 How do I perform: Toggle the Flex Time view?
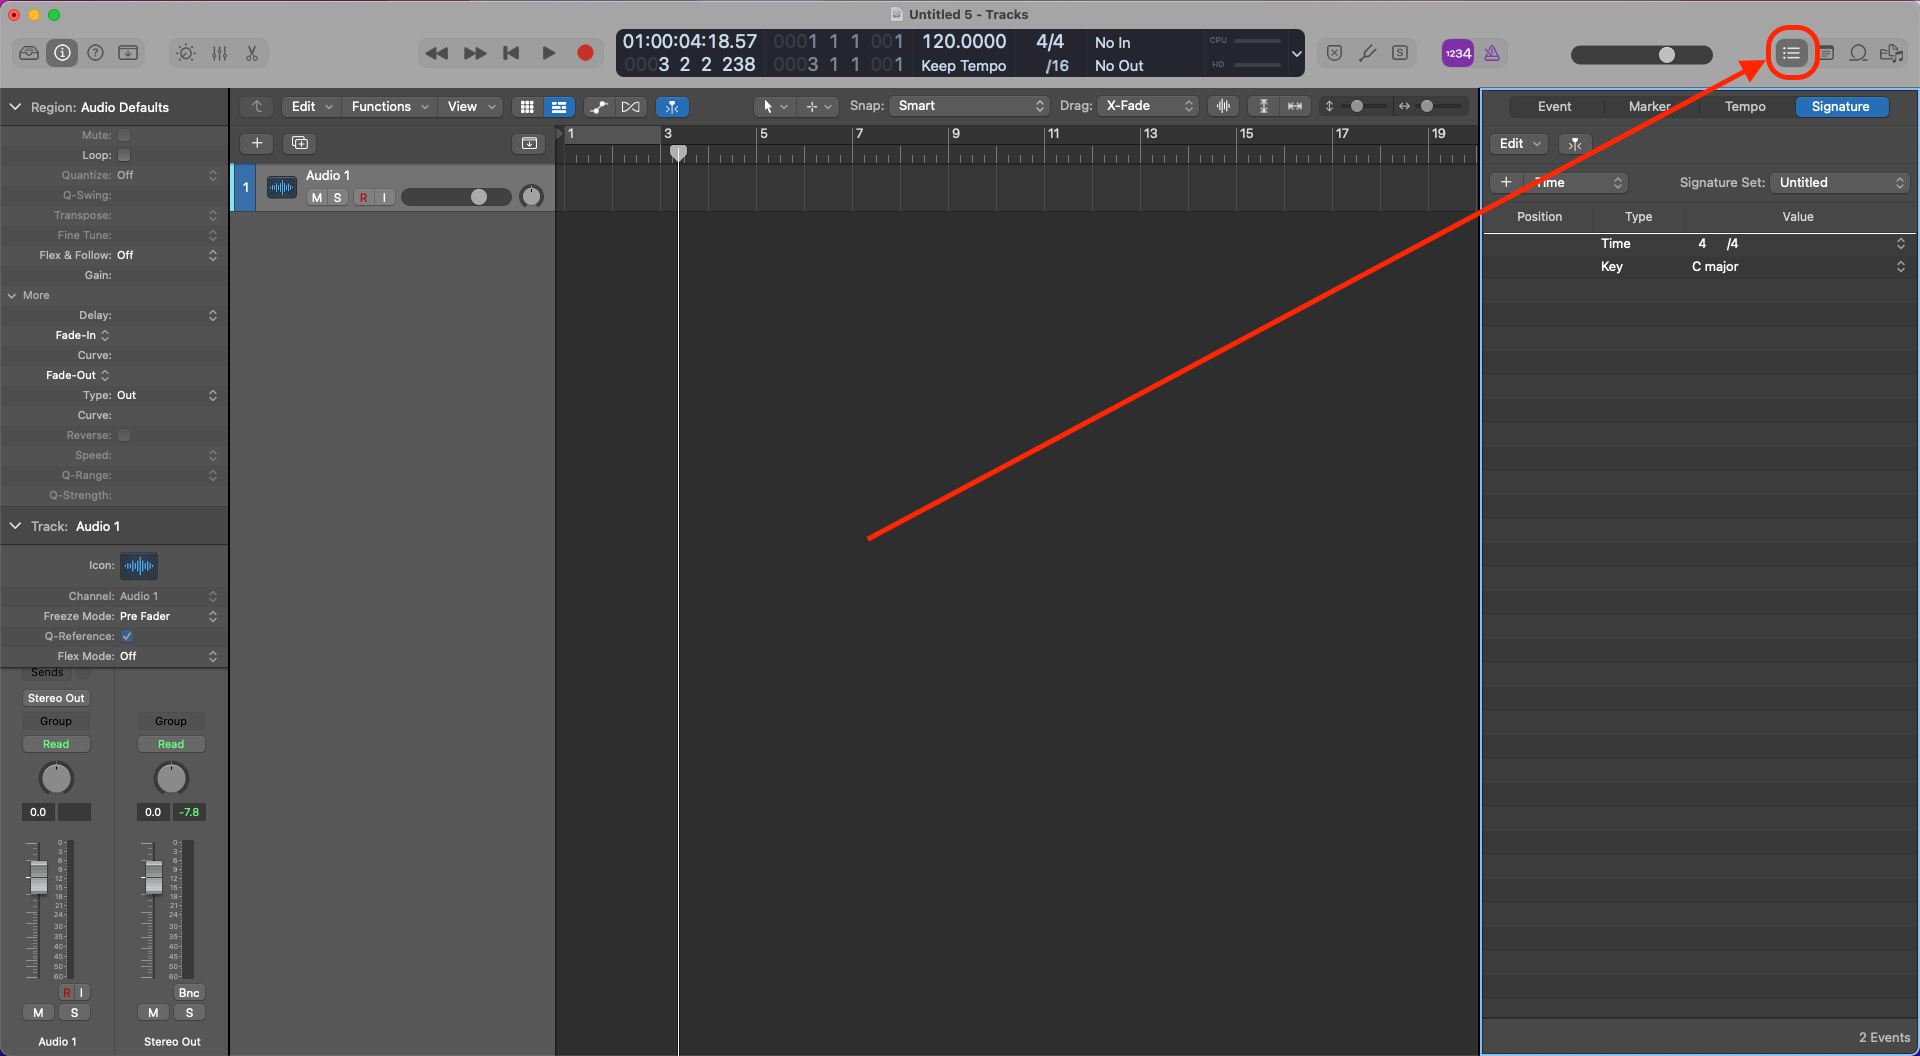tap(672, 106)
